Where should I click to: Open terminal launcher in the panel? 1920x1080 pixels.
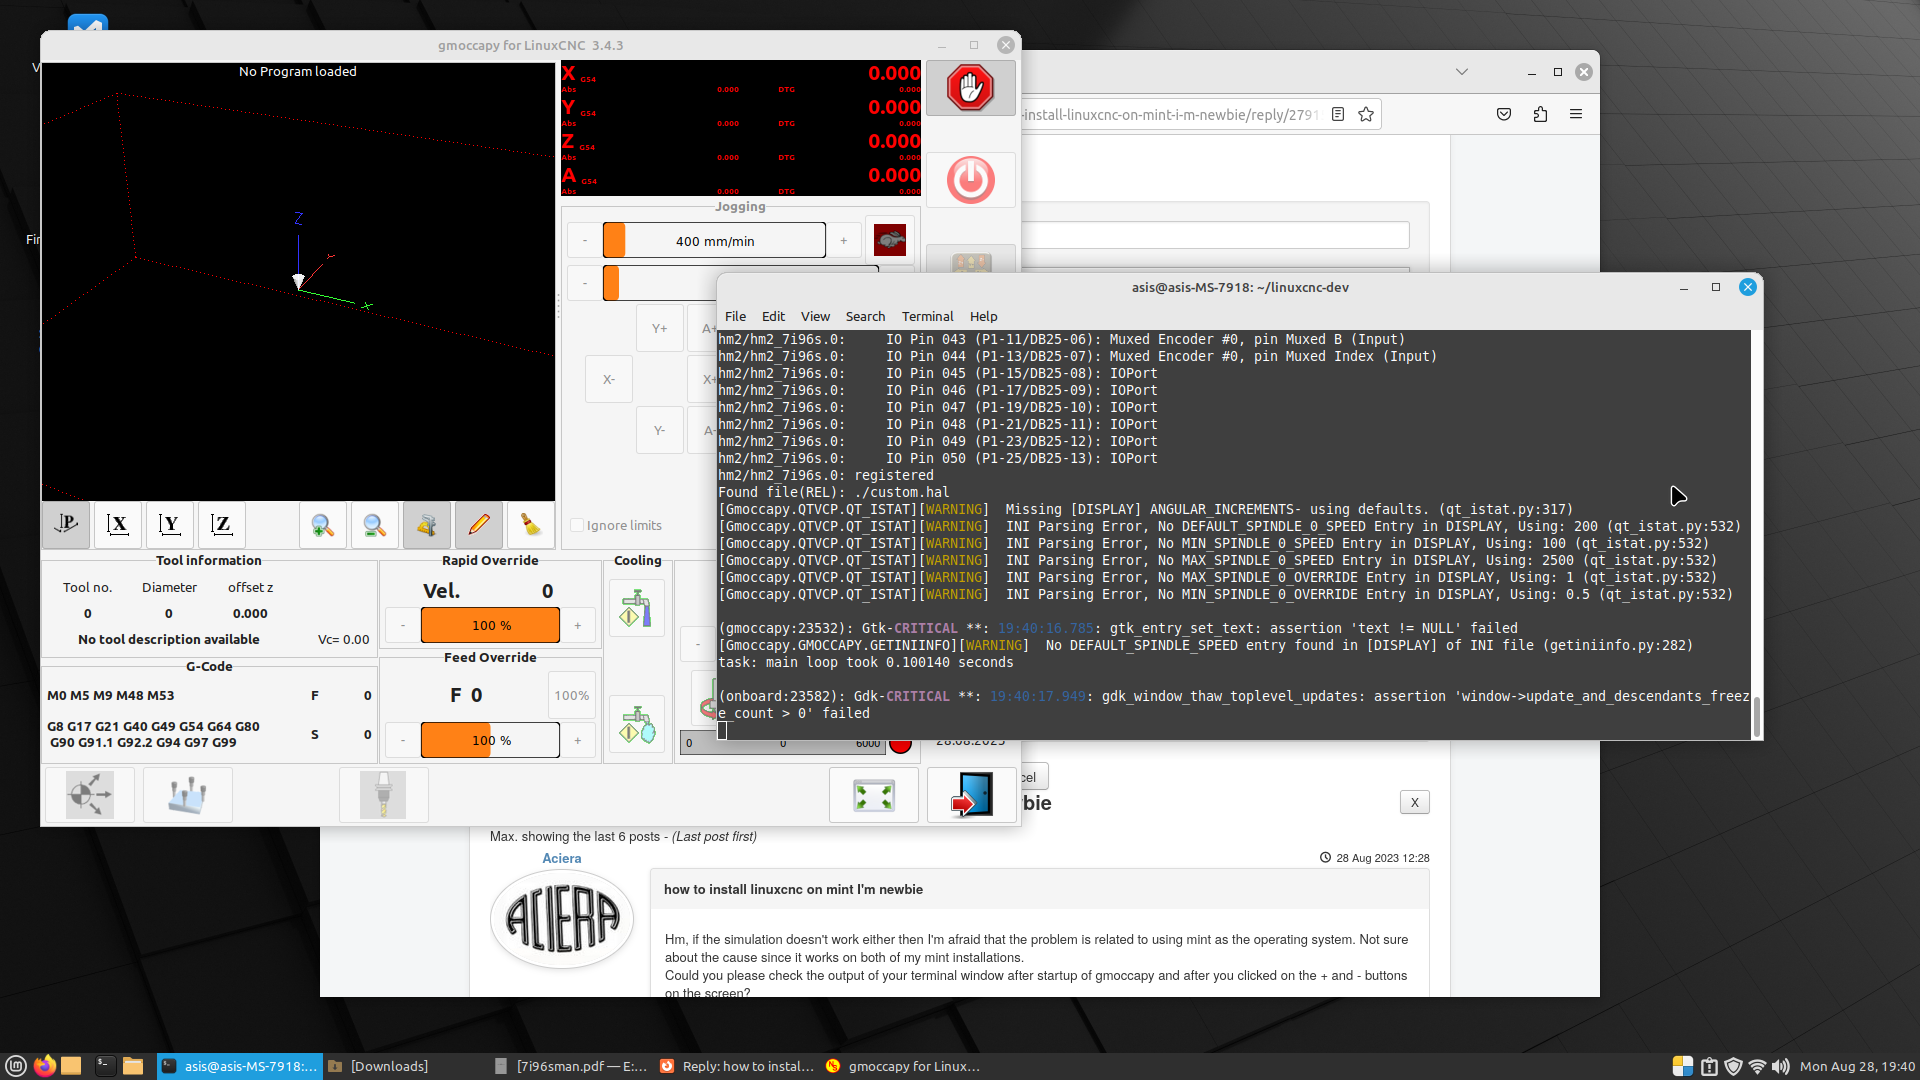[x=105, y=1066]
